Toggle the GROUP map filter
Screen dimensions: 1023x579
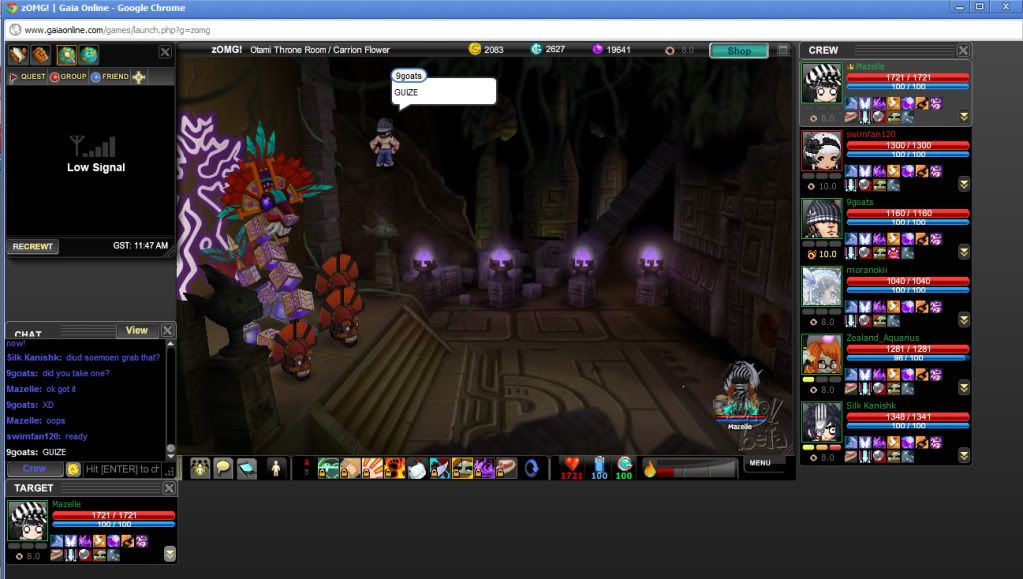tap(69, 77)
